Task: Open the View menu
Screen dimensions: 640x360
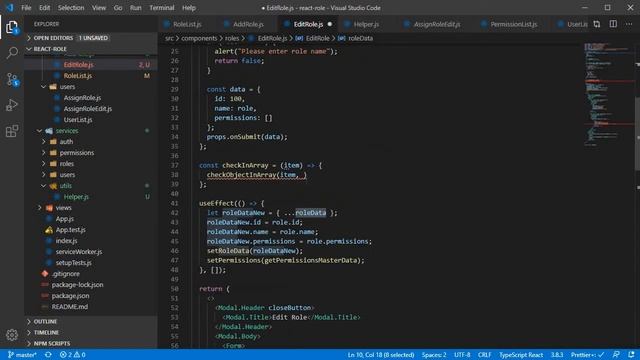Action: point(99,8)
